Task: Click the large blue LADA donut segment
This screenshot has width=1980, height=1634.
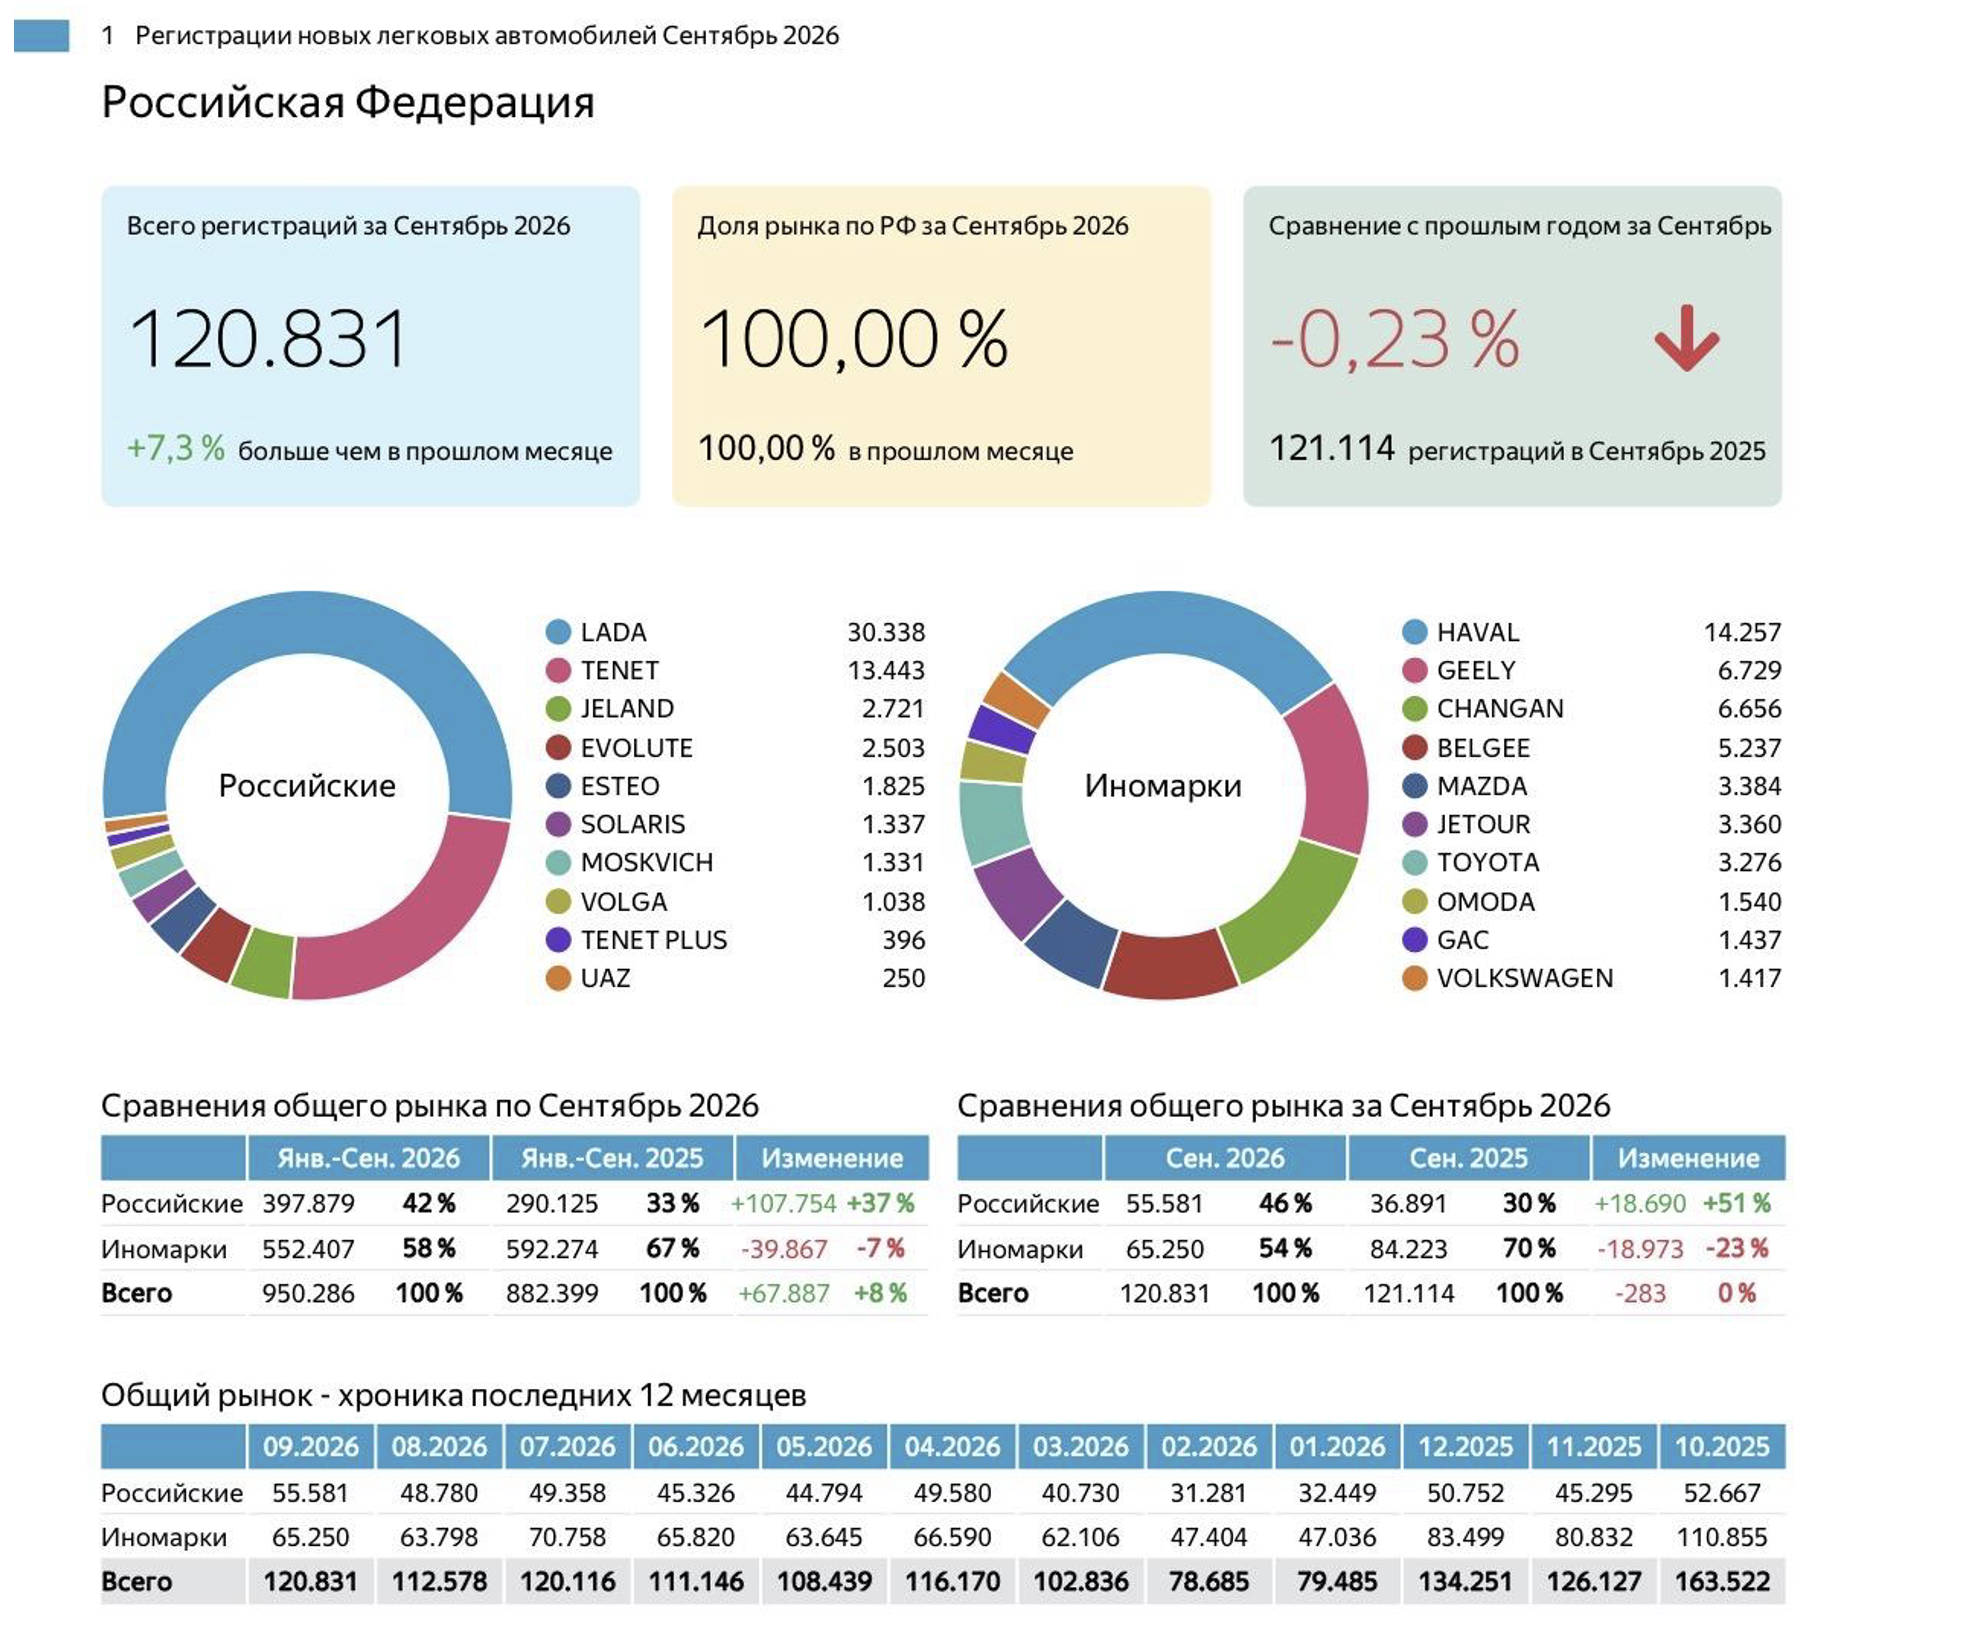Action: click(x=307, y=624)
